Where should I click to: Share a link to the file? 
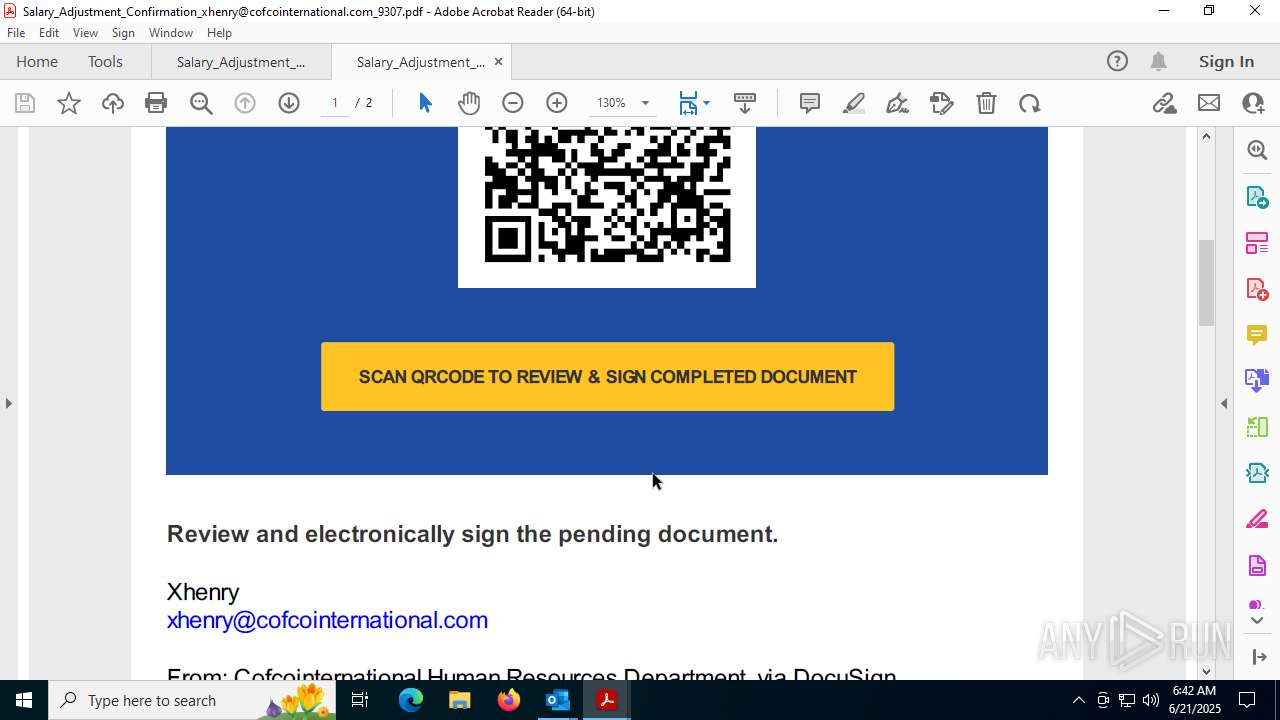pos(1164,103)
